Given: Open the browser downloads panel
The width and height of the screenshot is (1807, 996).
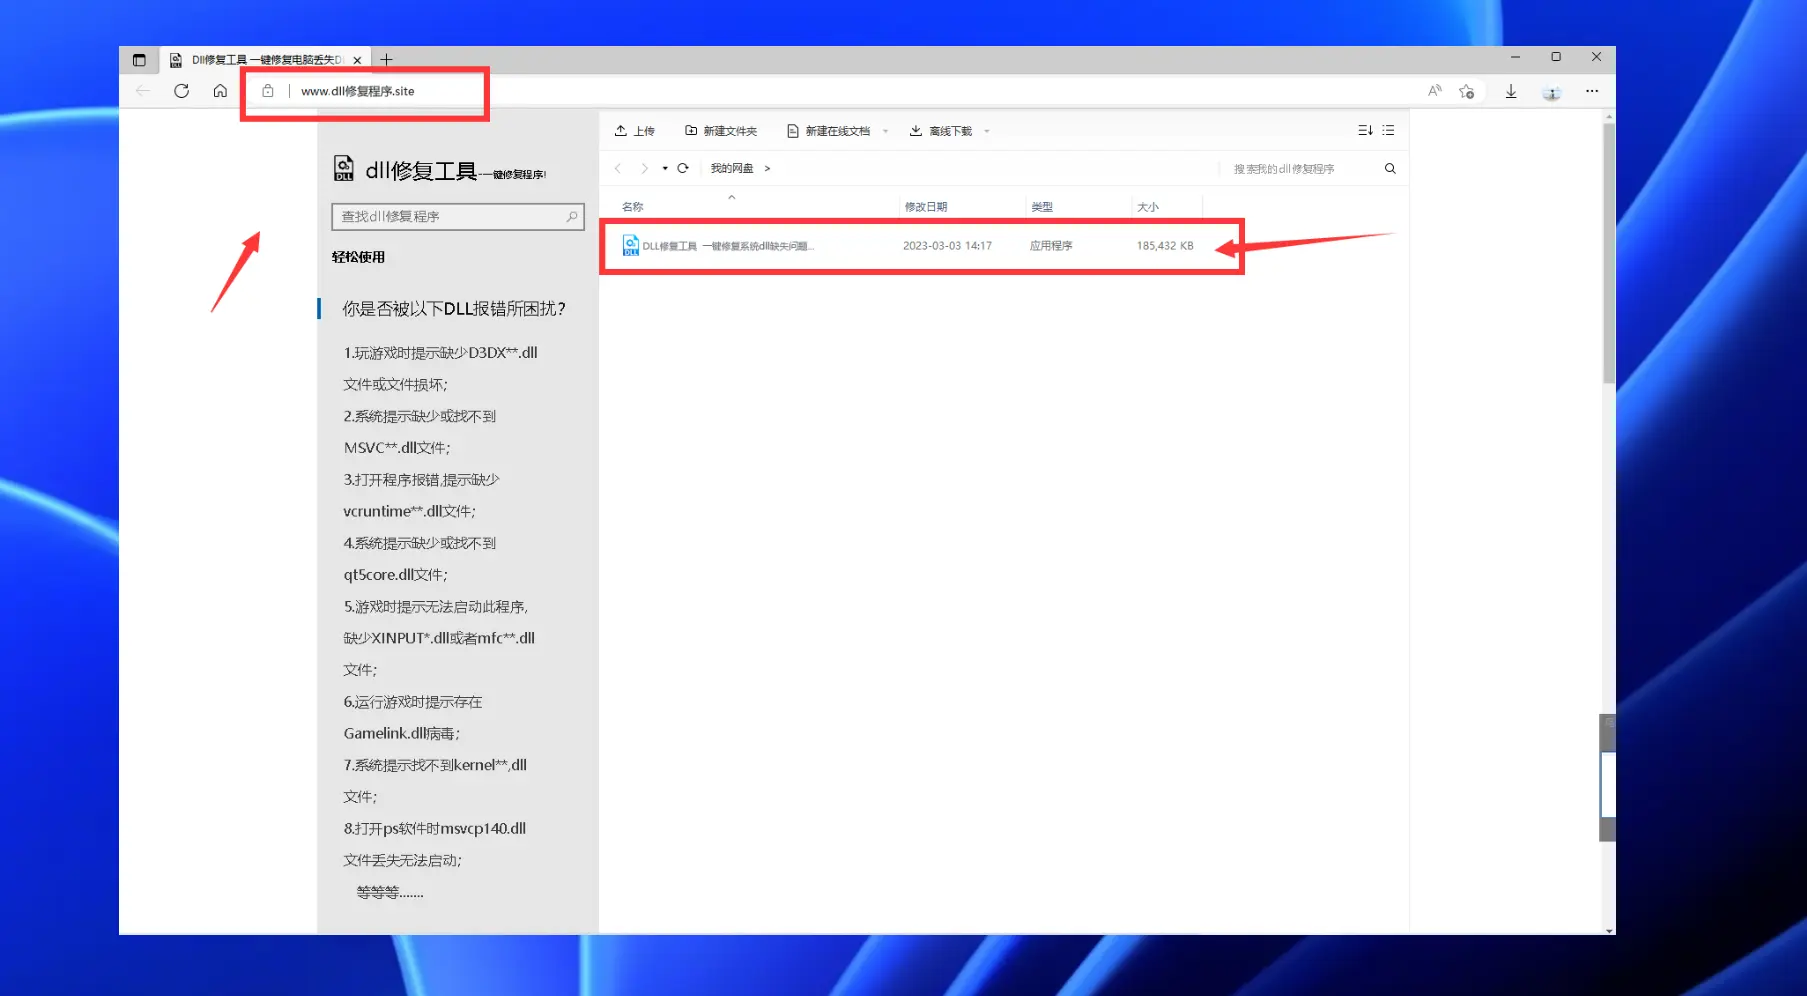Looking at the screenshot, I should pos(1511,91).
